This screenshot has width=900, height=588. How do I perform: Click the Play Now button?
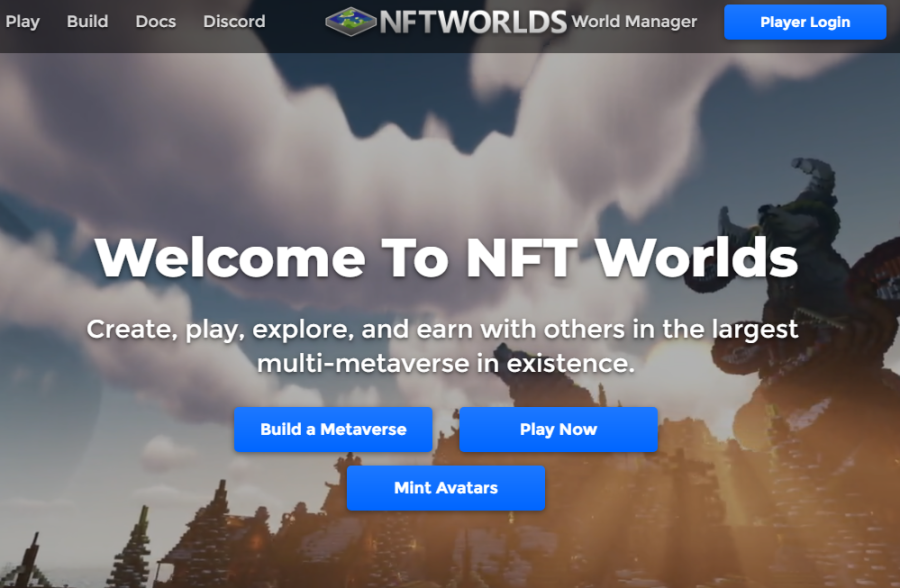point(558,430)
